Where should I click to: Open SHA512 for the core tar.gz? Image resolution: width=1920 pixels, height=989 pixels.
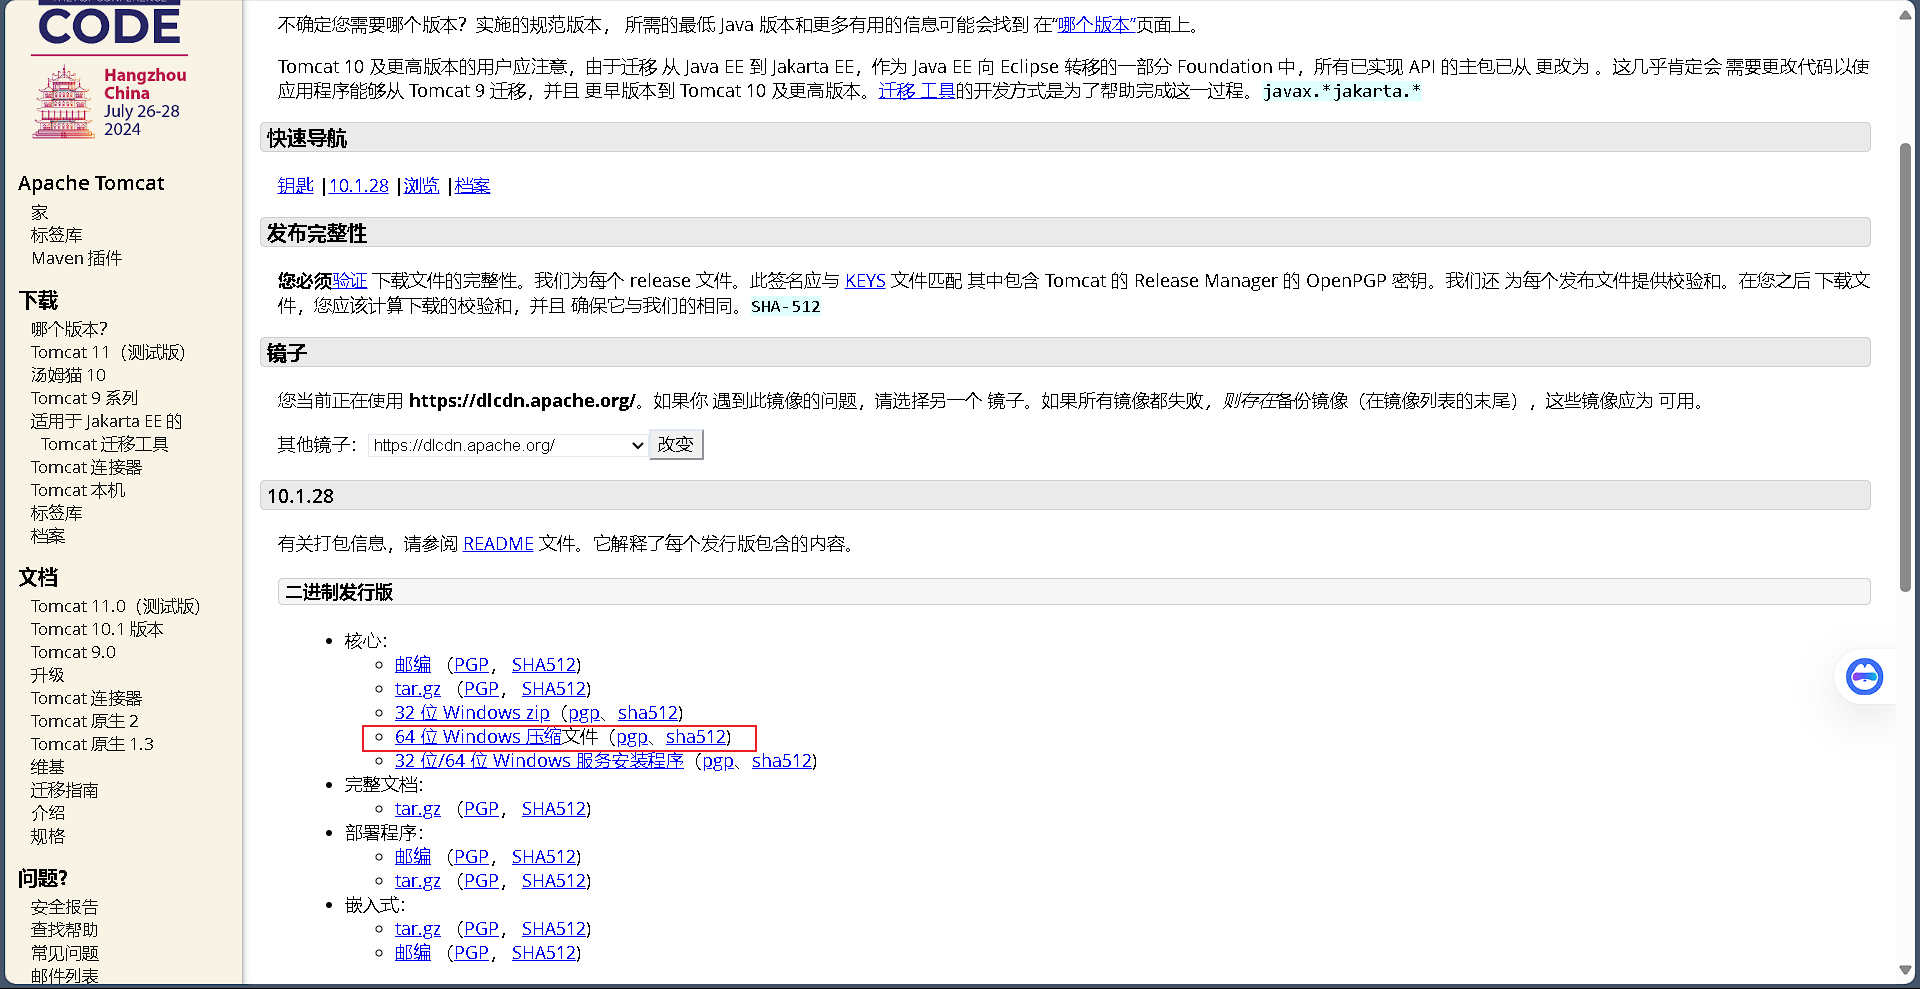click(554, 689)
